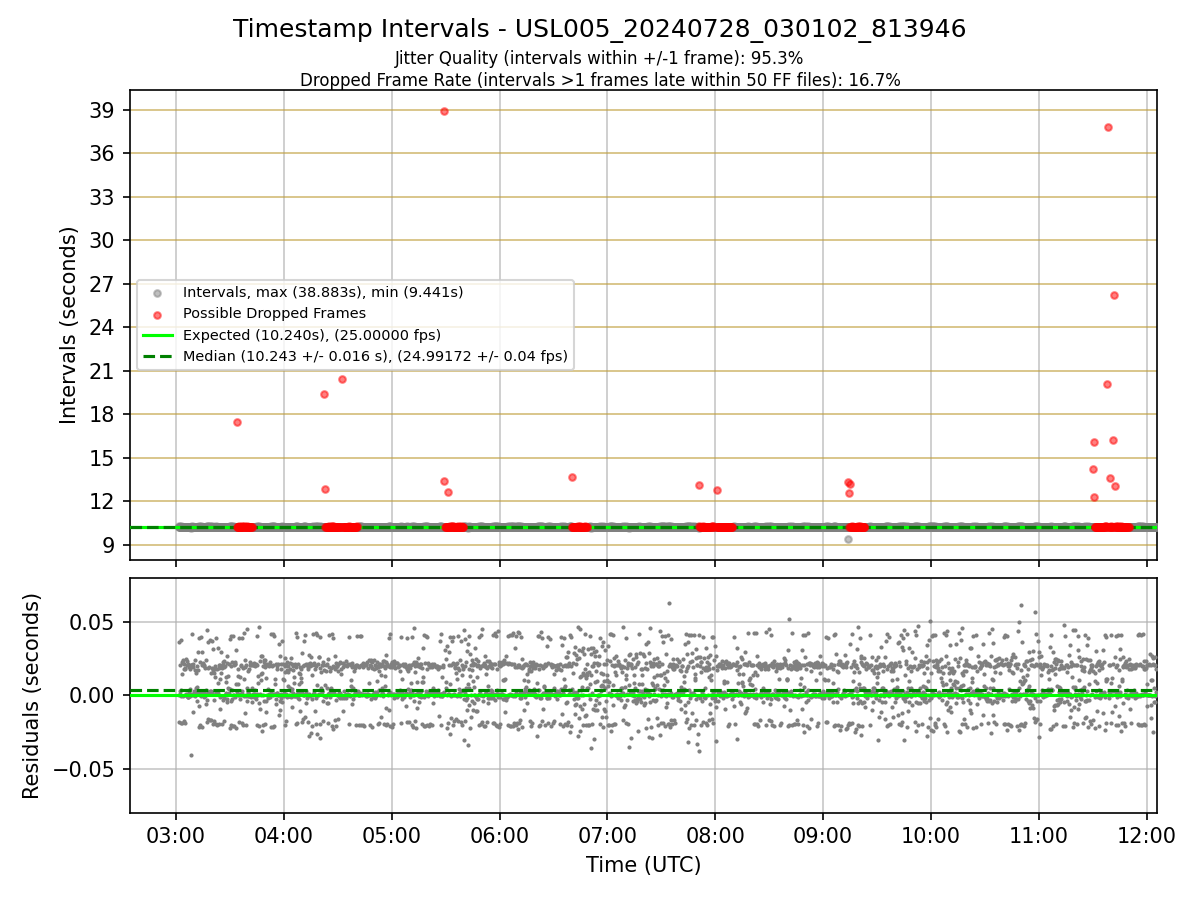
Task: Select the red point near 38 seconds after 11:30
Action: point(1108,127)
